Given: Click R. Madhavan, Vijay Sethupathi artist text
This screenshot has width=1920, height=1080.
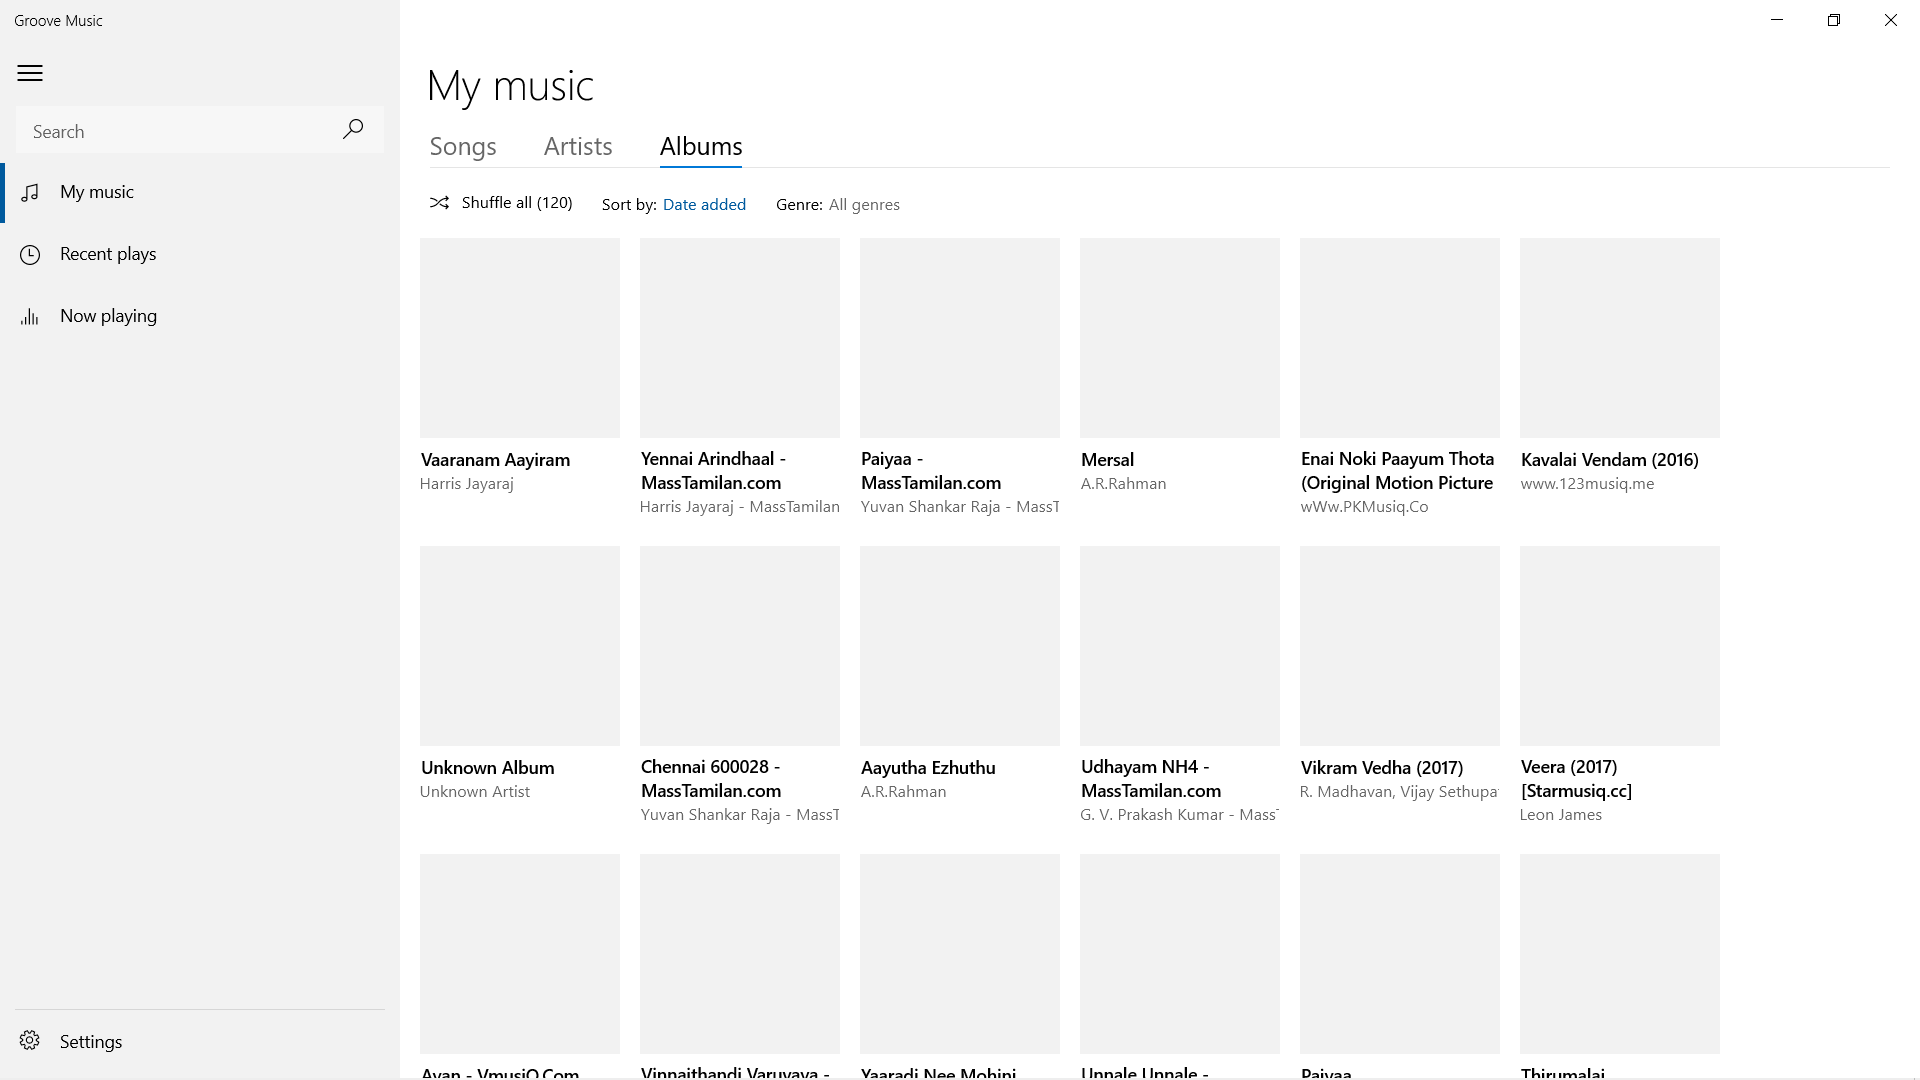Looking at the screenshot, I should [x=1399, y=792].
